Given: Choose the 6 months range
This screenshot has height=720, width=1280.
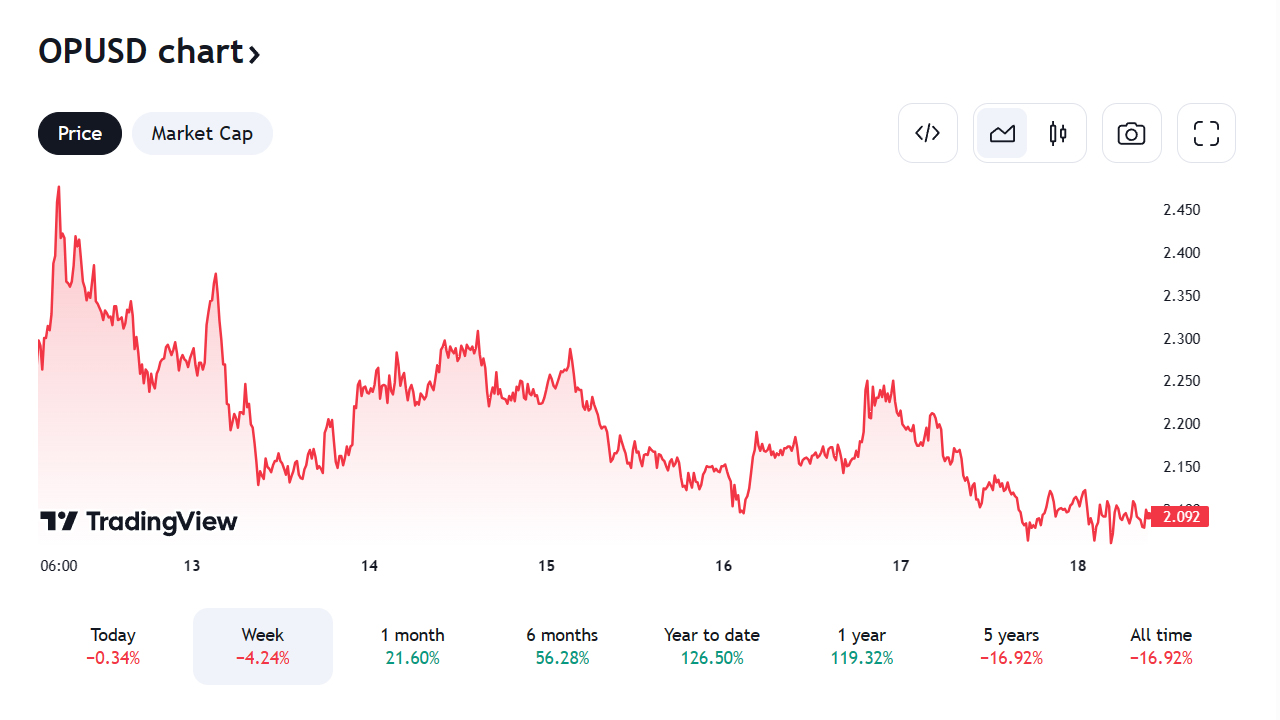Looking at the screenshot, I should 562,646.
